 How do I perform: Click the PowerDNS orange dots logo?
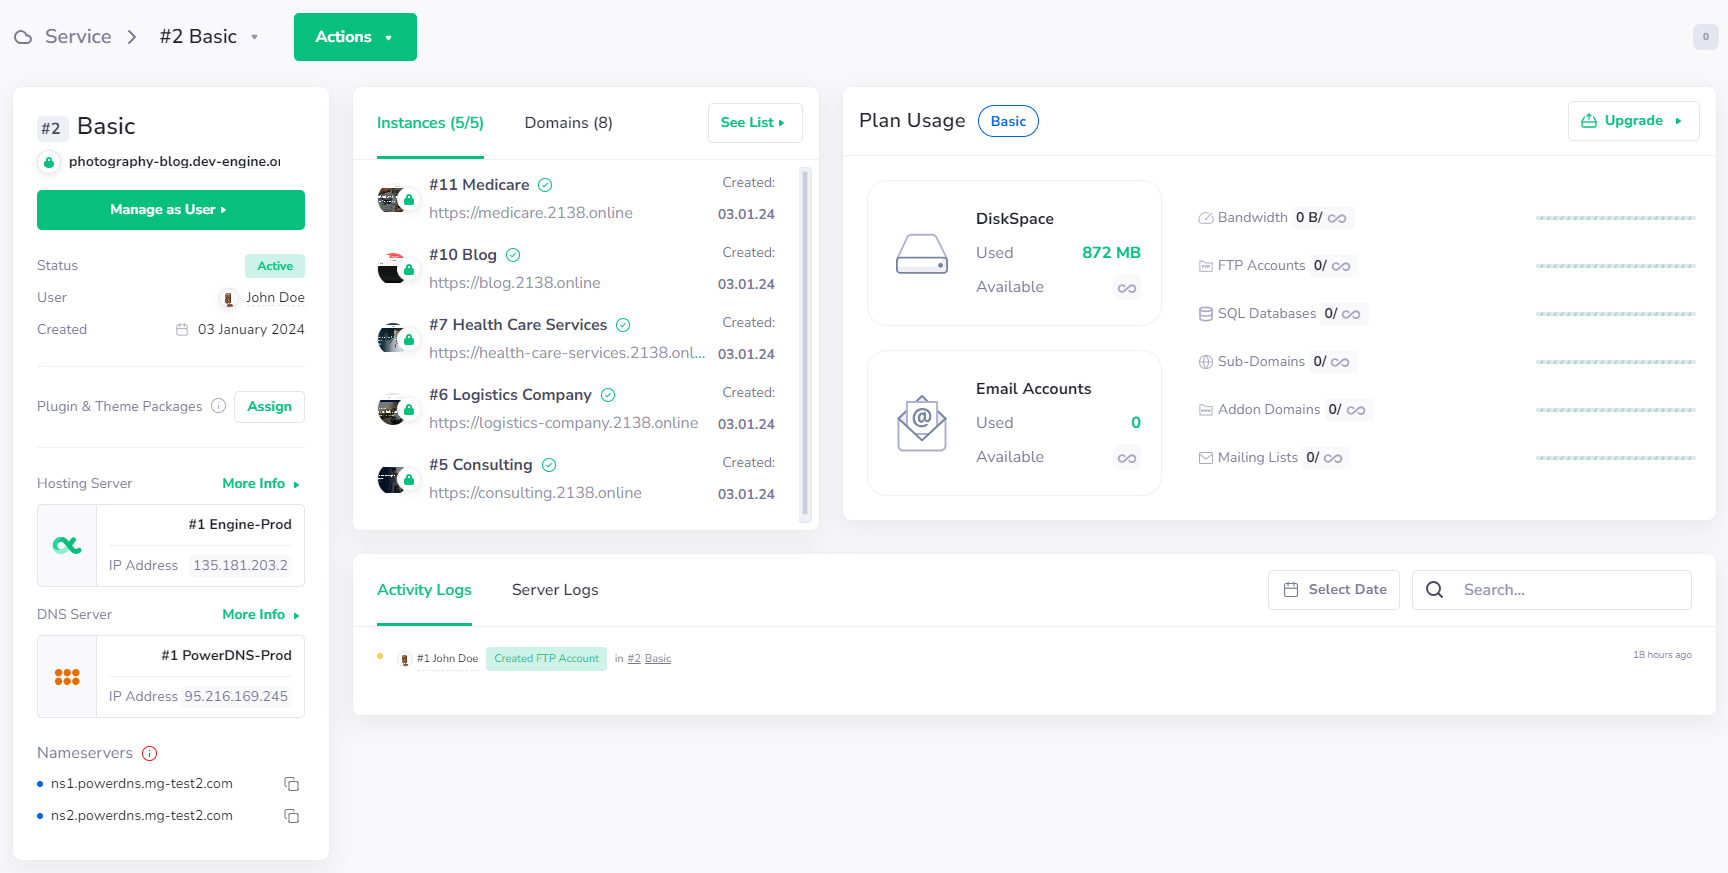point(67,677)
